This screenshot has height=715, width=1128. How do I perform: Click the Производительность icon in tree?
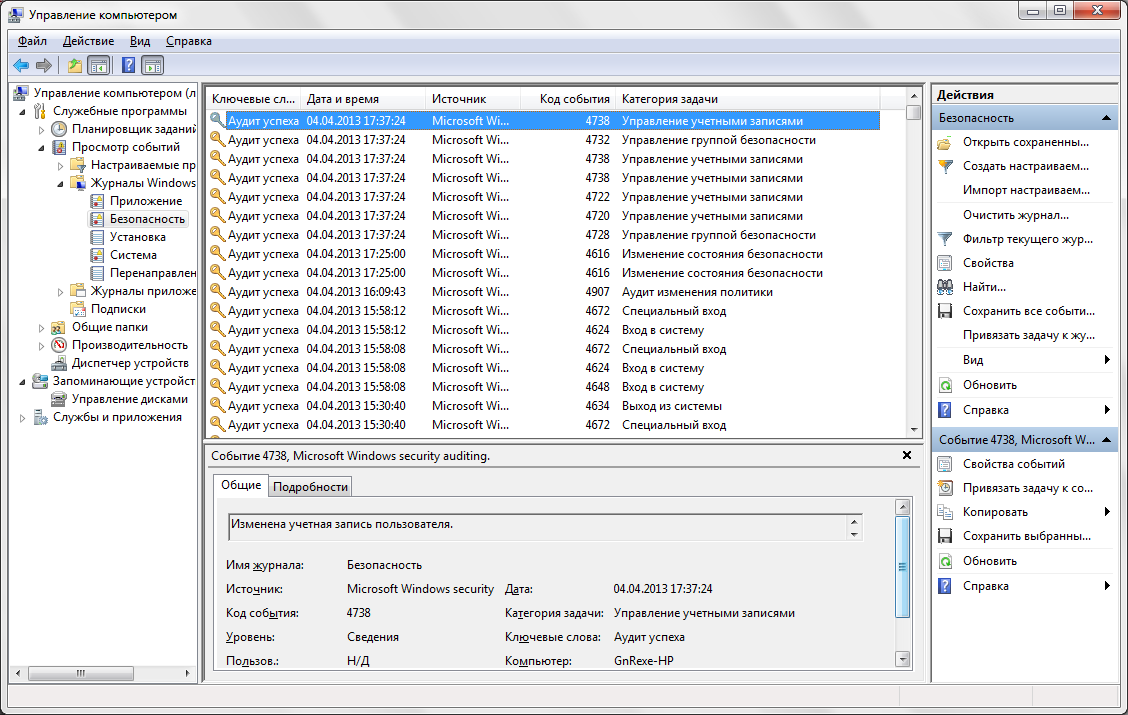59,345
